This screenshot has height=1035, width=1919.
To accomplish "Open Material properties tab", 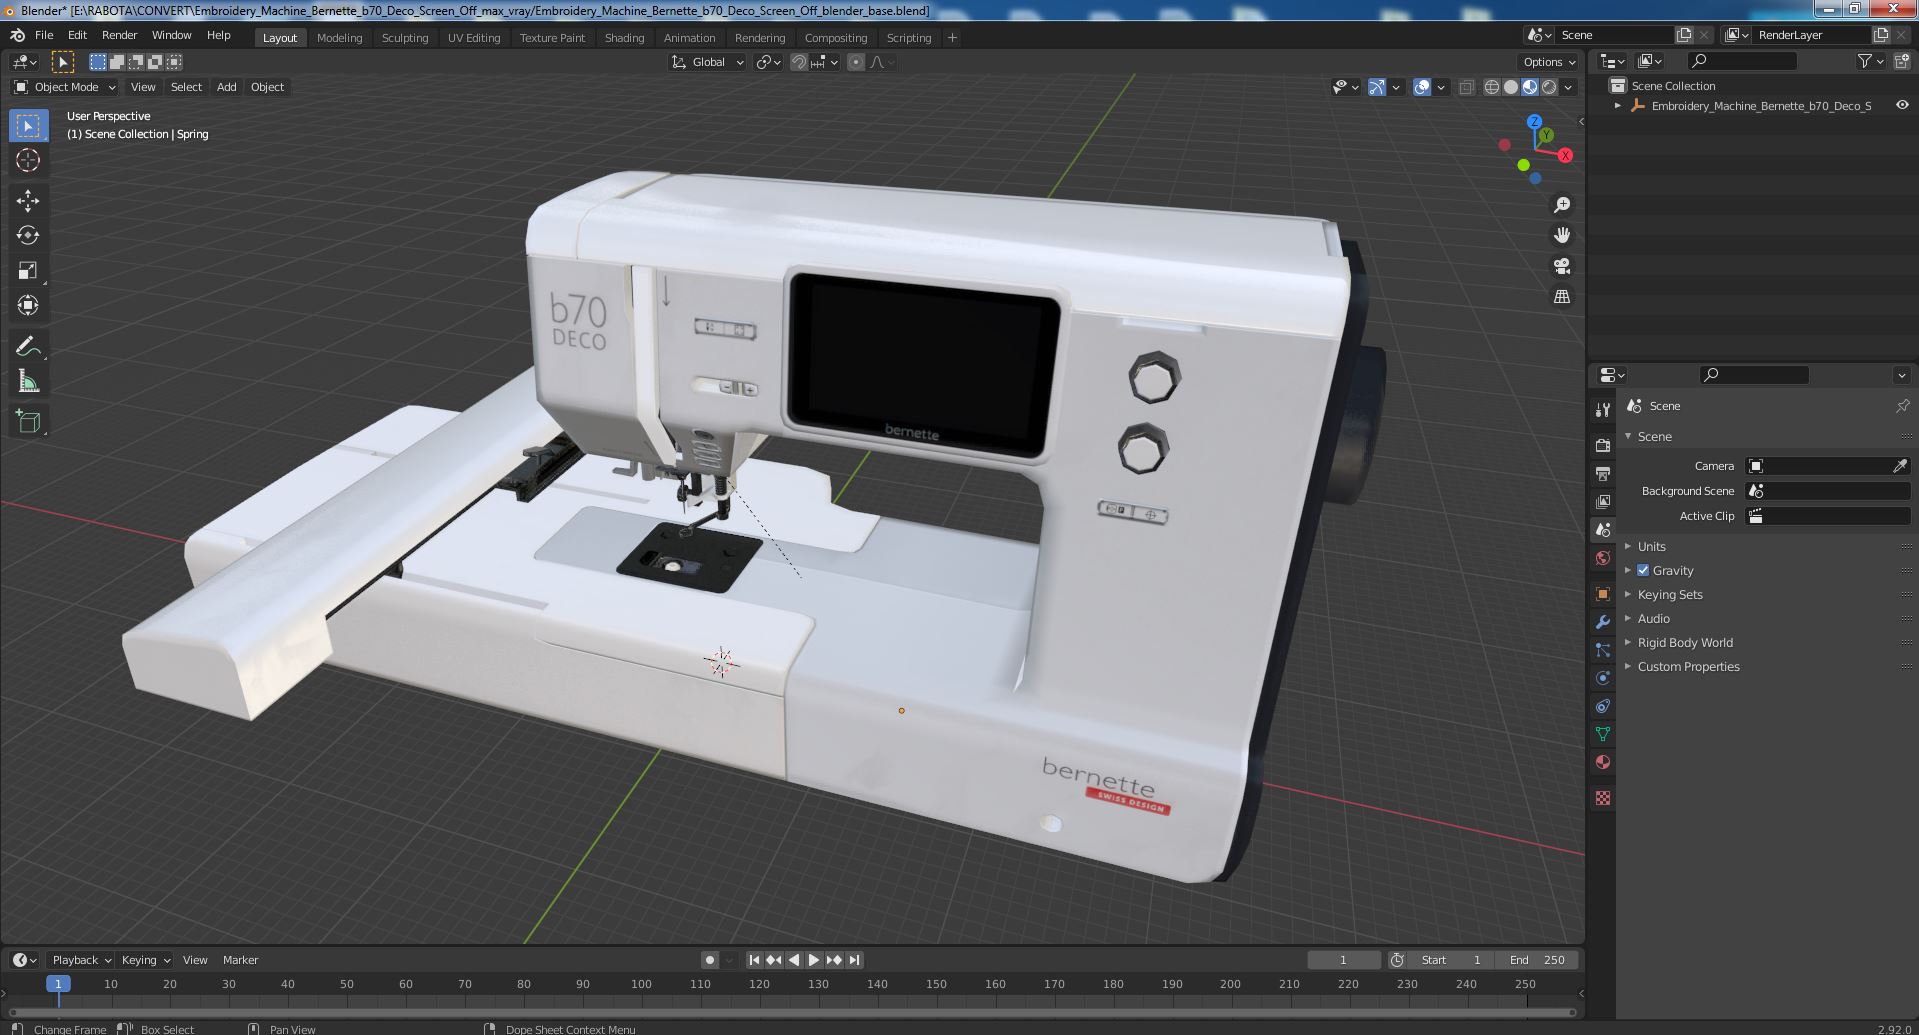I will tap(1603, 762).
